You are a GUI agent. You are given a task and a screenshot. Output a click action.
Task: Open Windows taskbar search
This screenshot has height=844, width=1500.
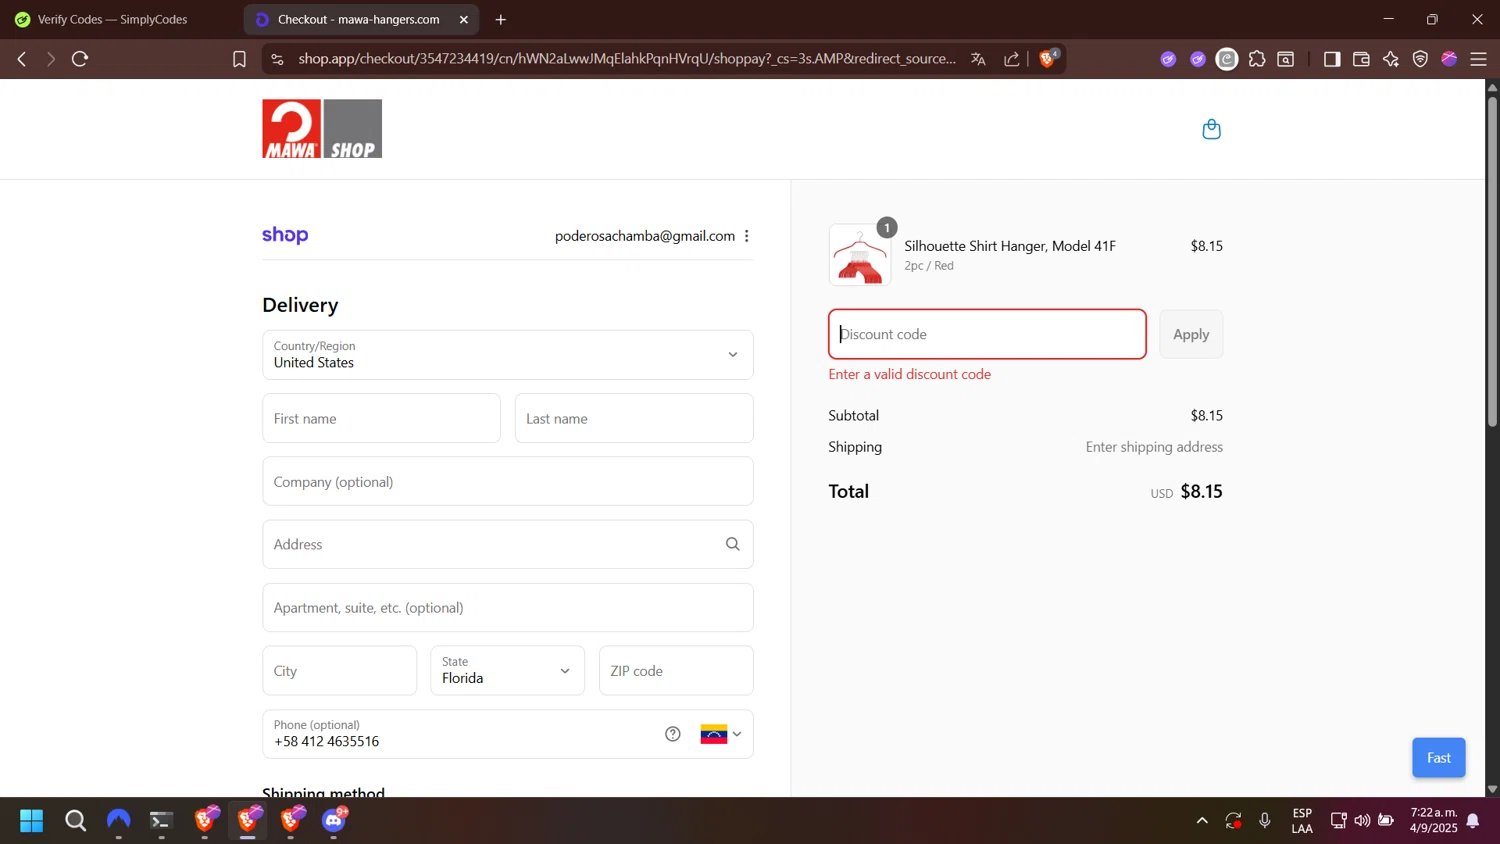pos(75,821)
